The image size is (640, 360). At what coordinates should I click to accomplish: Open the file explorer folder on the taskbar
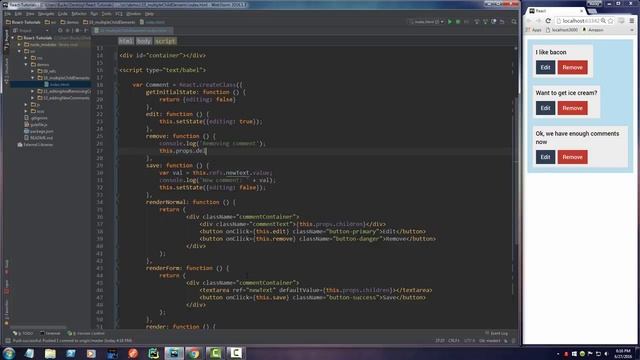click(50, 353)
